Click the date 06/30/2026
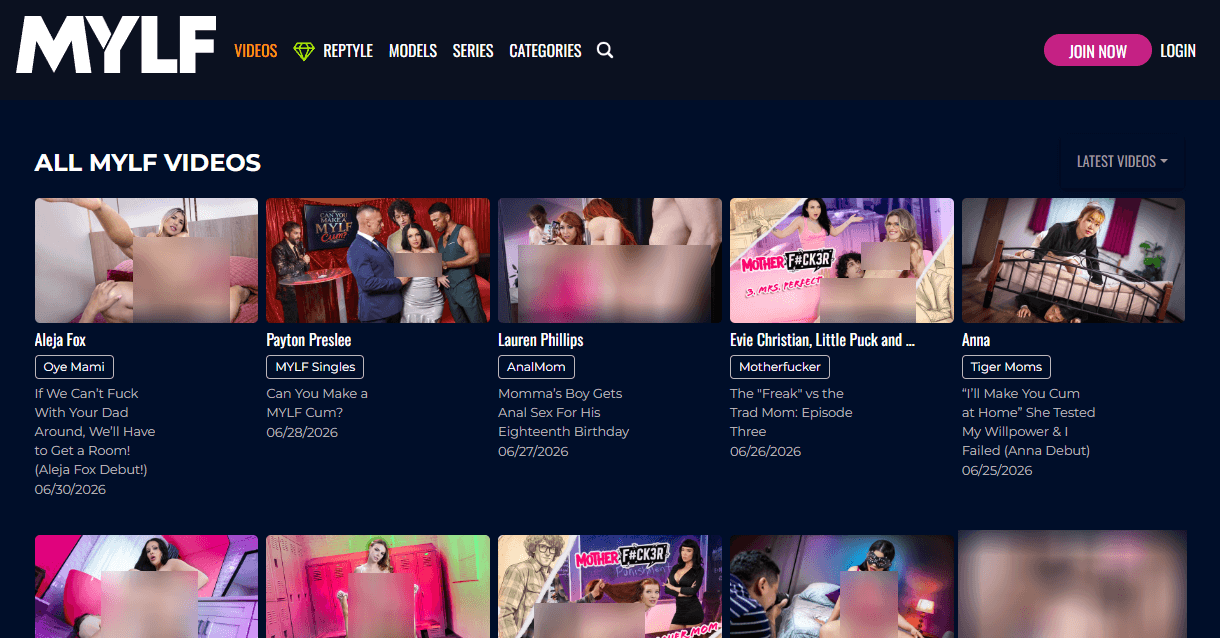 70,490
